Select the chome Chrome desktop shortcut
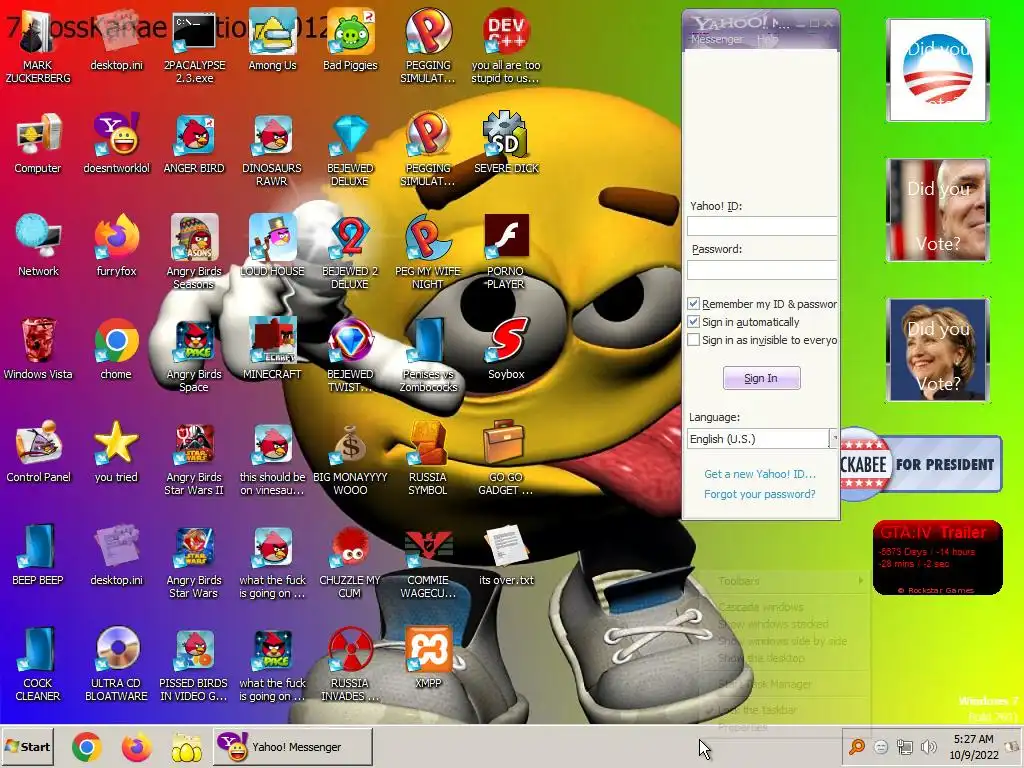The width and height of the screenshot is (1024, 768). click(116, 349)
